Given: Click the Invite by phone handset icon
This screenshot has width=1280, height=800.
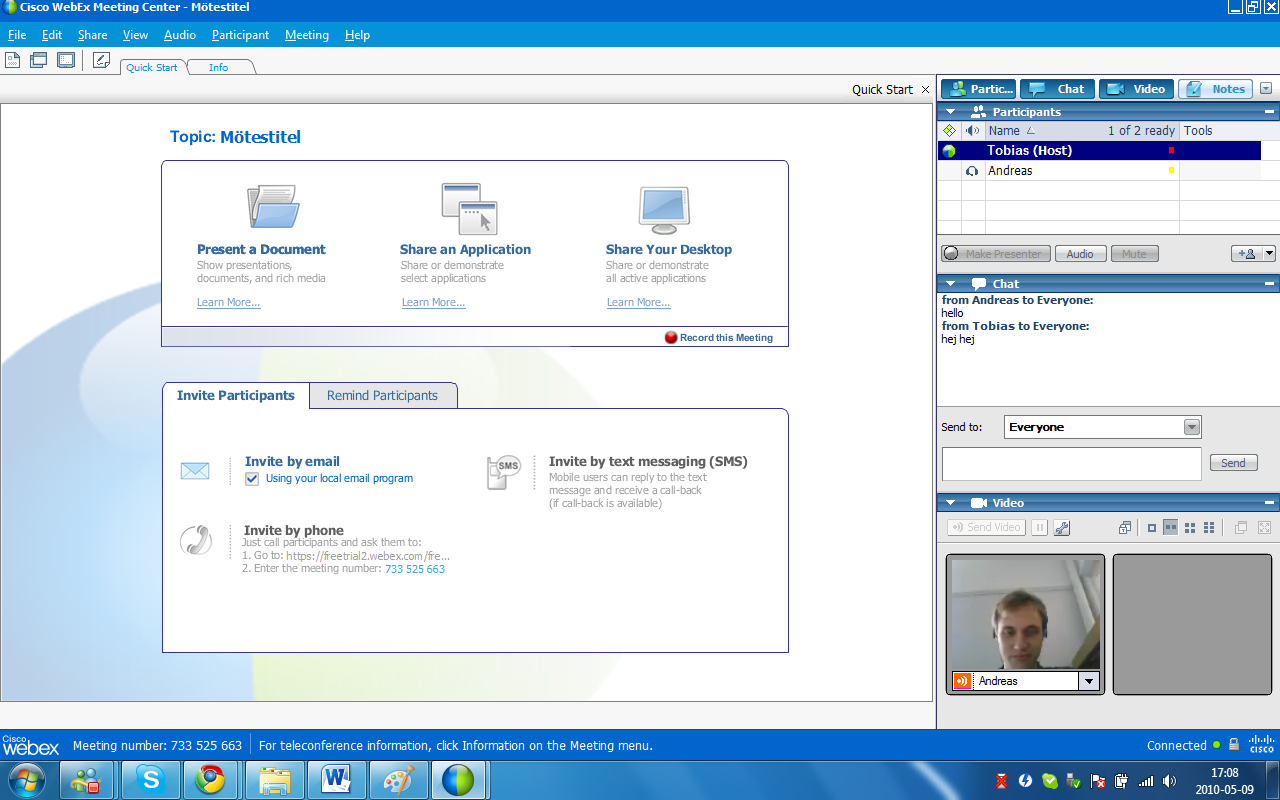Looking at the screenshot, I should coord(196,540).
